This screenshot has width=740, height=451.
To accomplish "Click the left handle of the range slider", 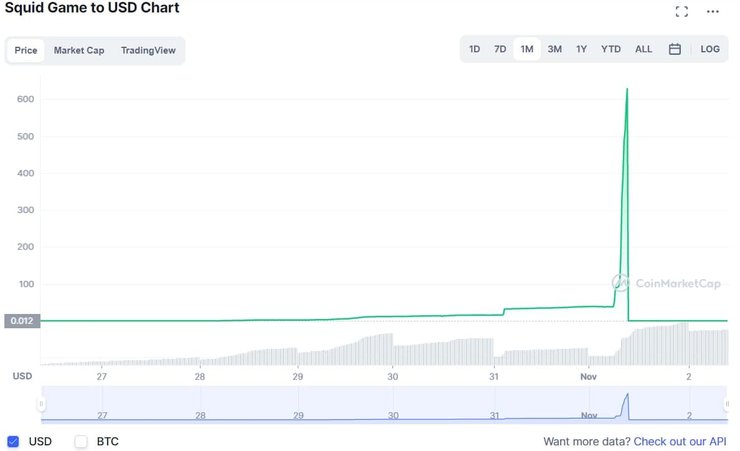I will pos(41,404).
